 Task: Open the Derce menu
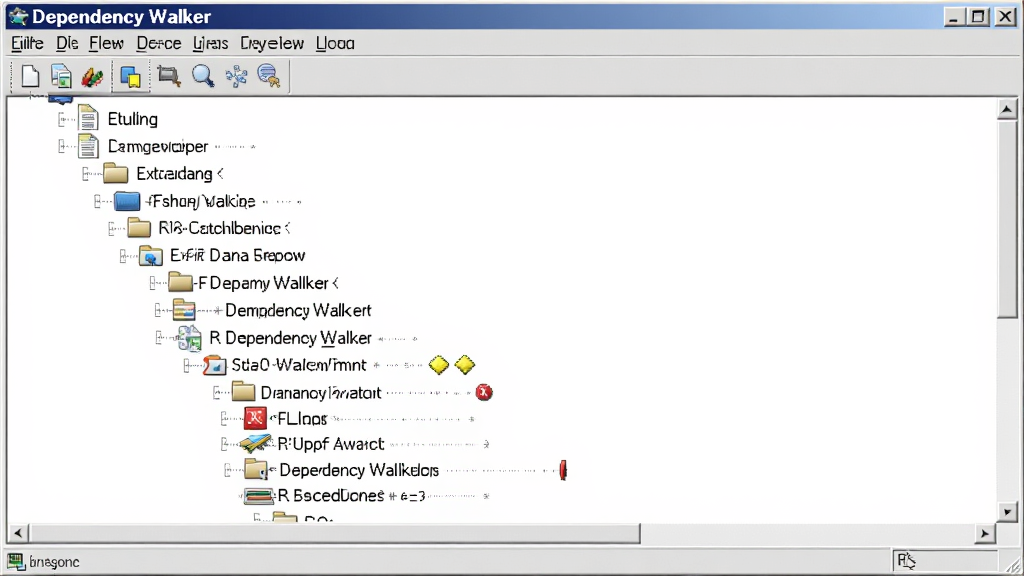(x=159, y=43)
